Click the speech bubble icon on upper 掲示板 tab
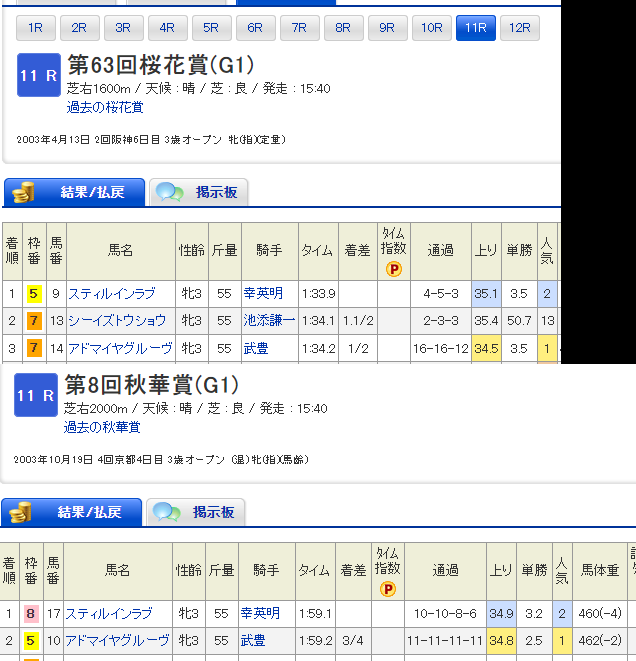The image size is (636, 661). click(x=170, y=192)
